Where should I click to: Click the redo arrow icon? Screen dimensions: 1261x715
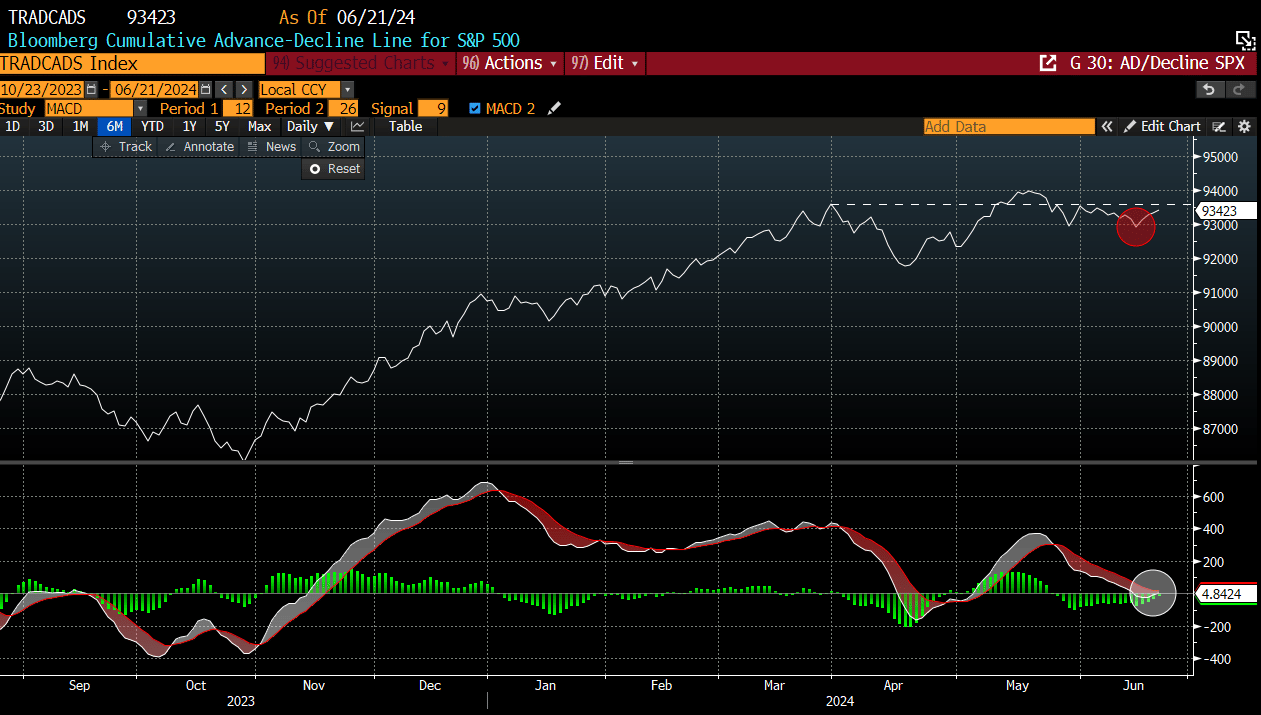1239,90
